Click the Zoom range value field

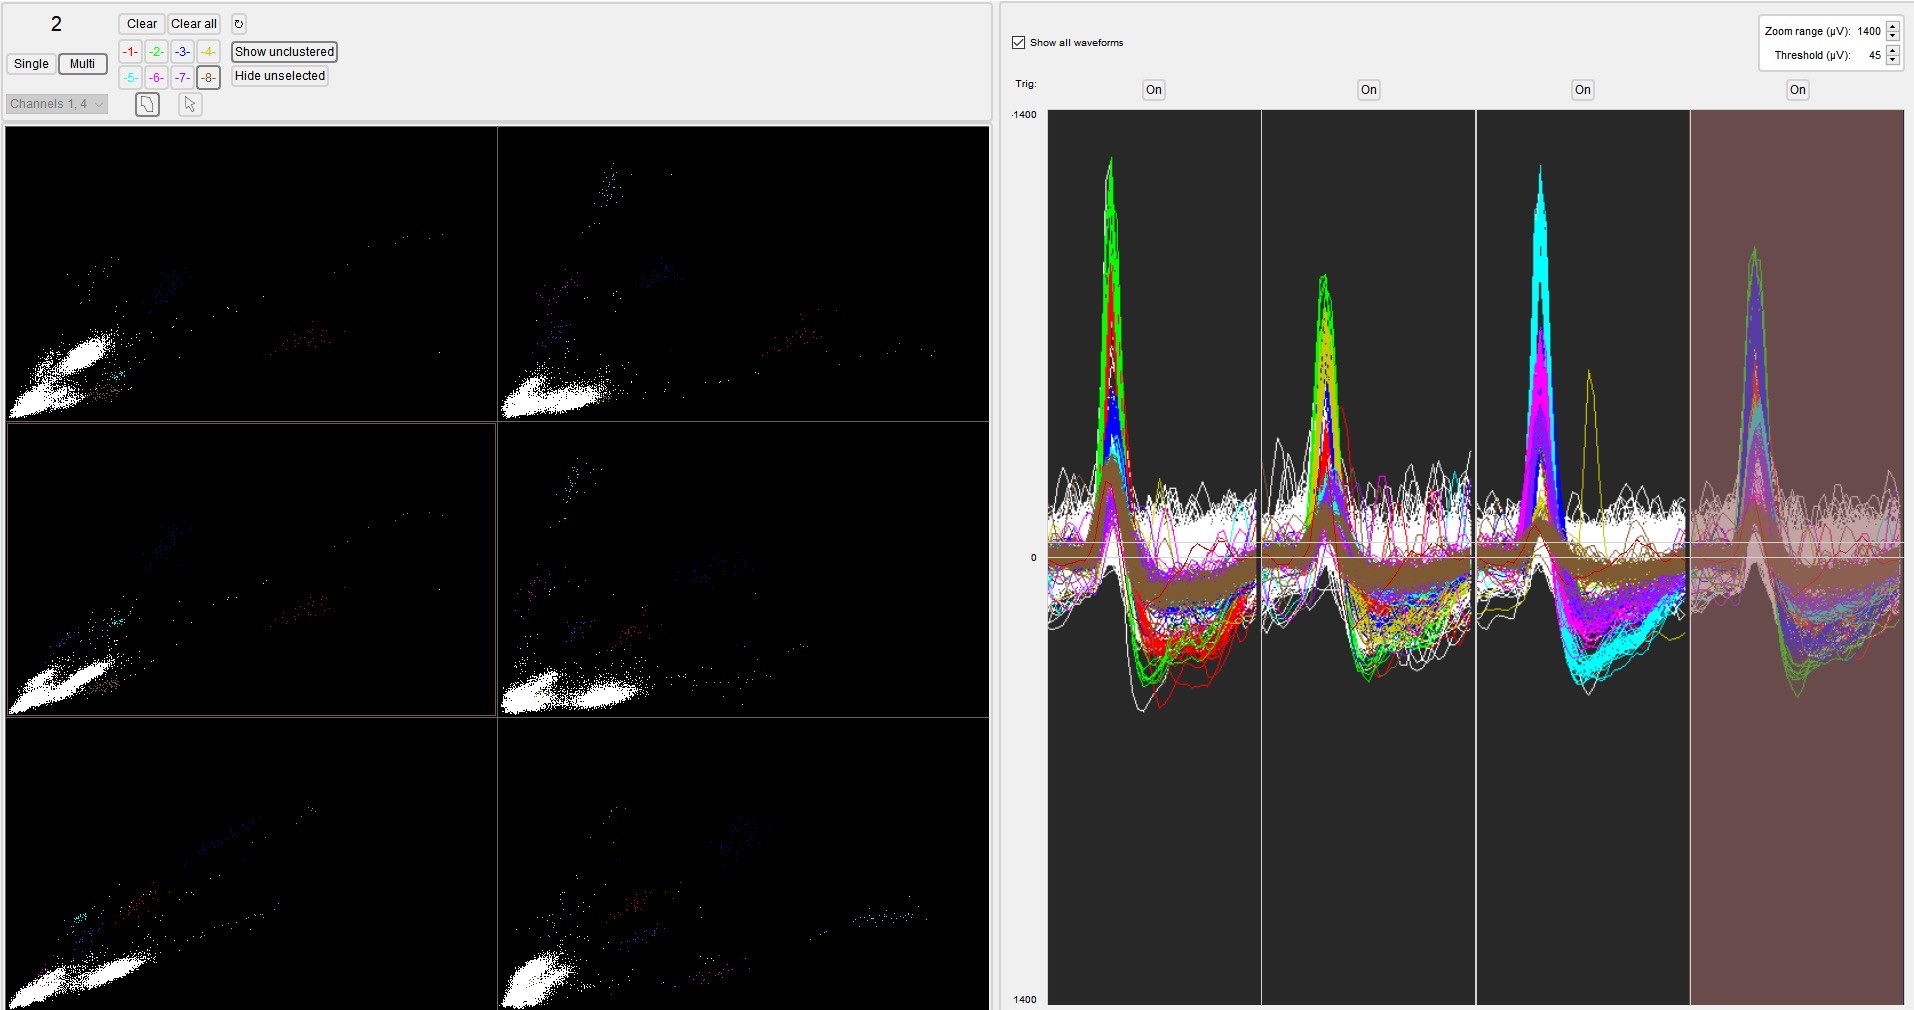(1869, 31)
